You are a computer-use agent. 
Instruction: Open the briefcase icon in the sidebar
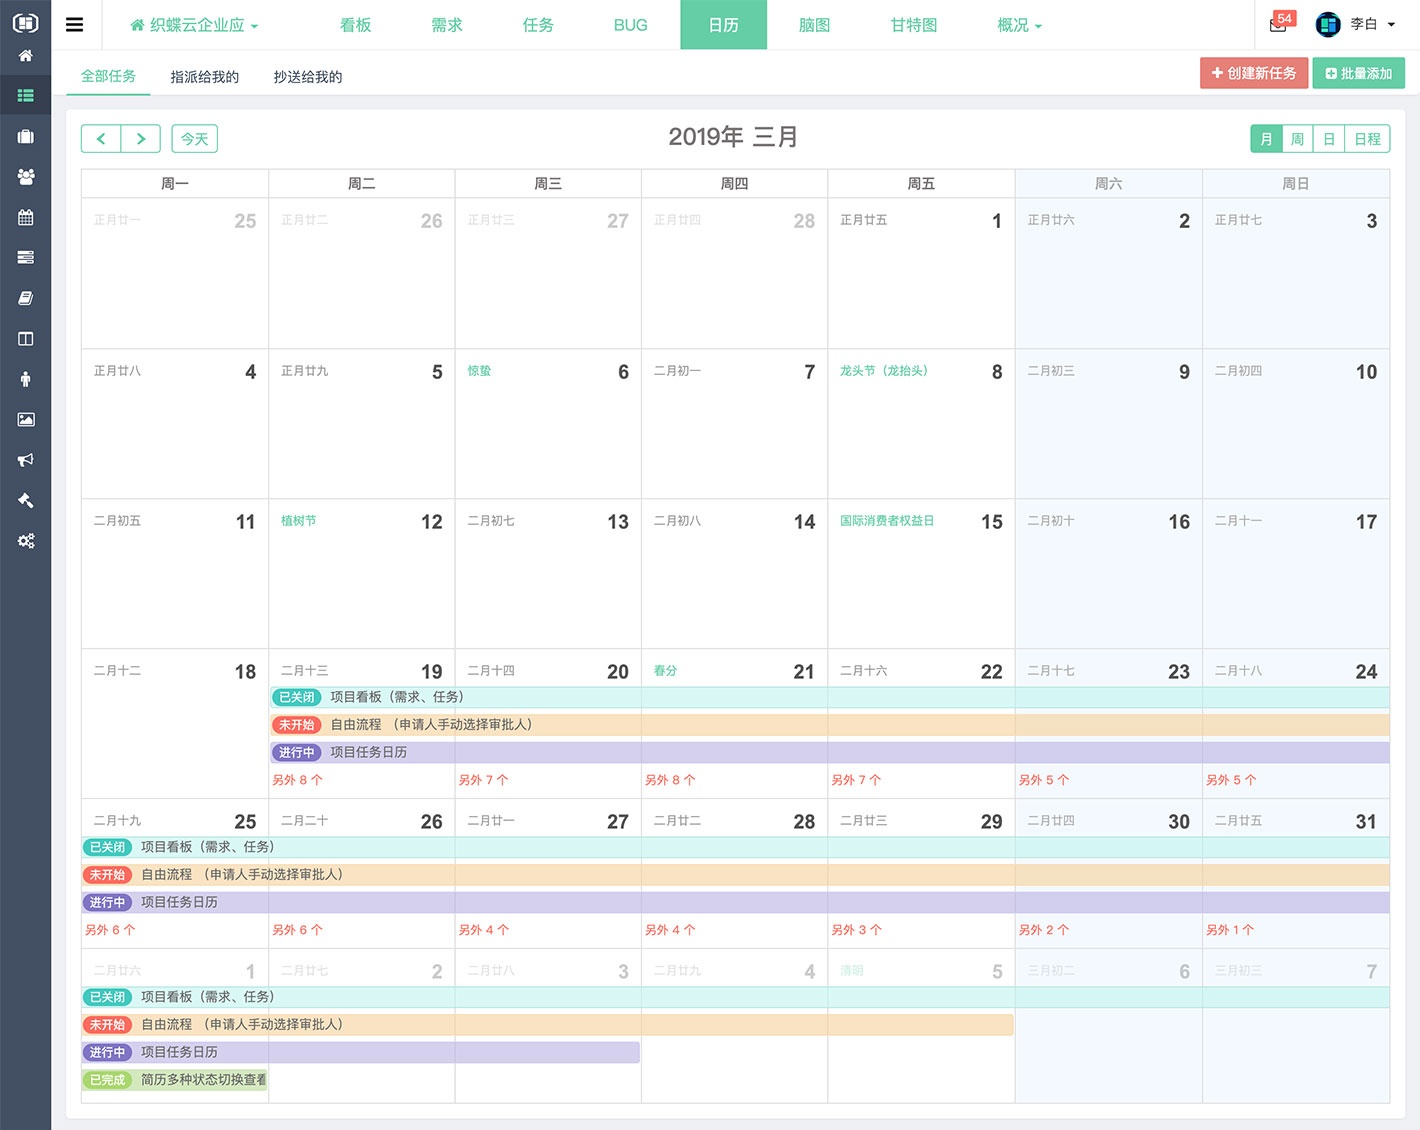[x=25, y=136]
